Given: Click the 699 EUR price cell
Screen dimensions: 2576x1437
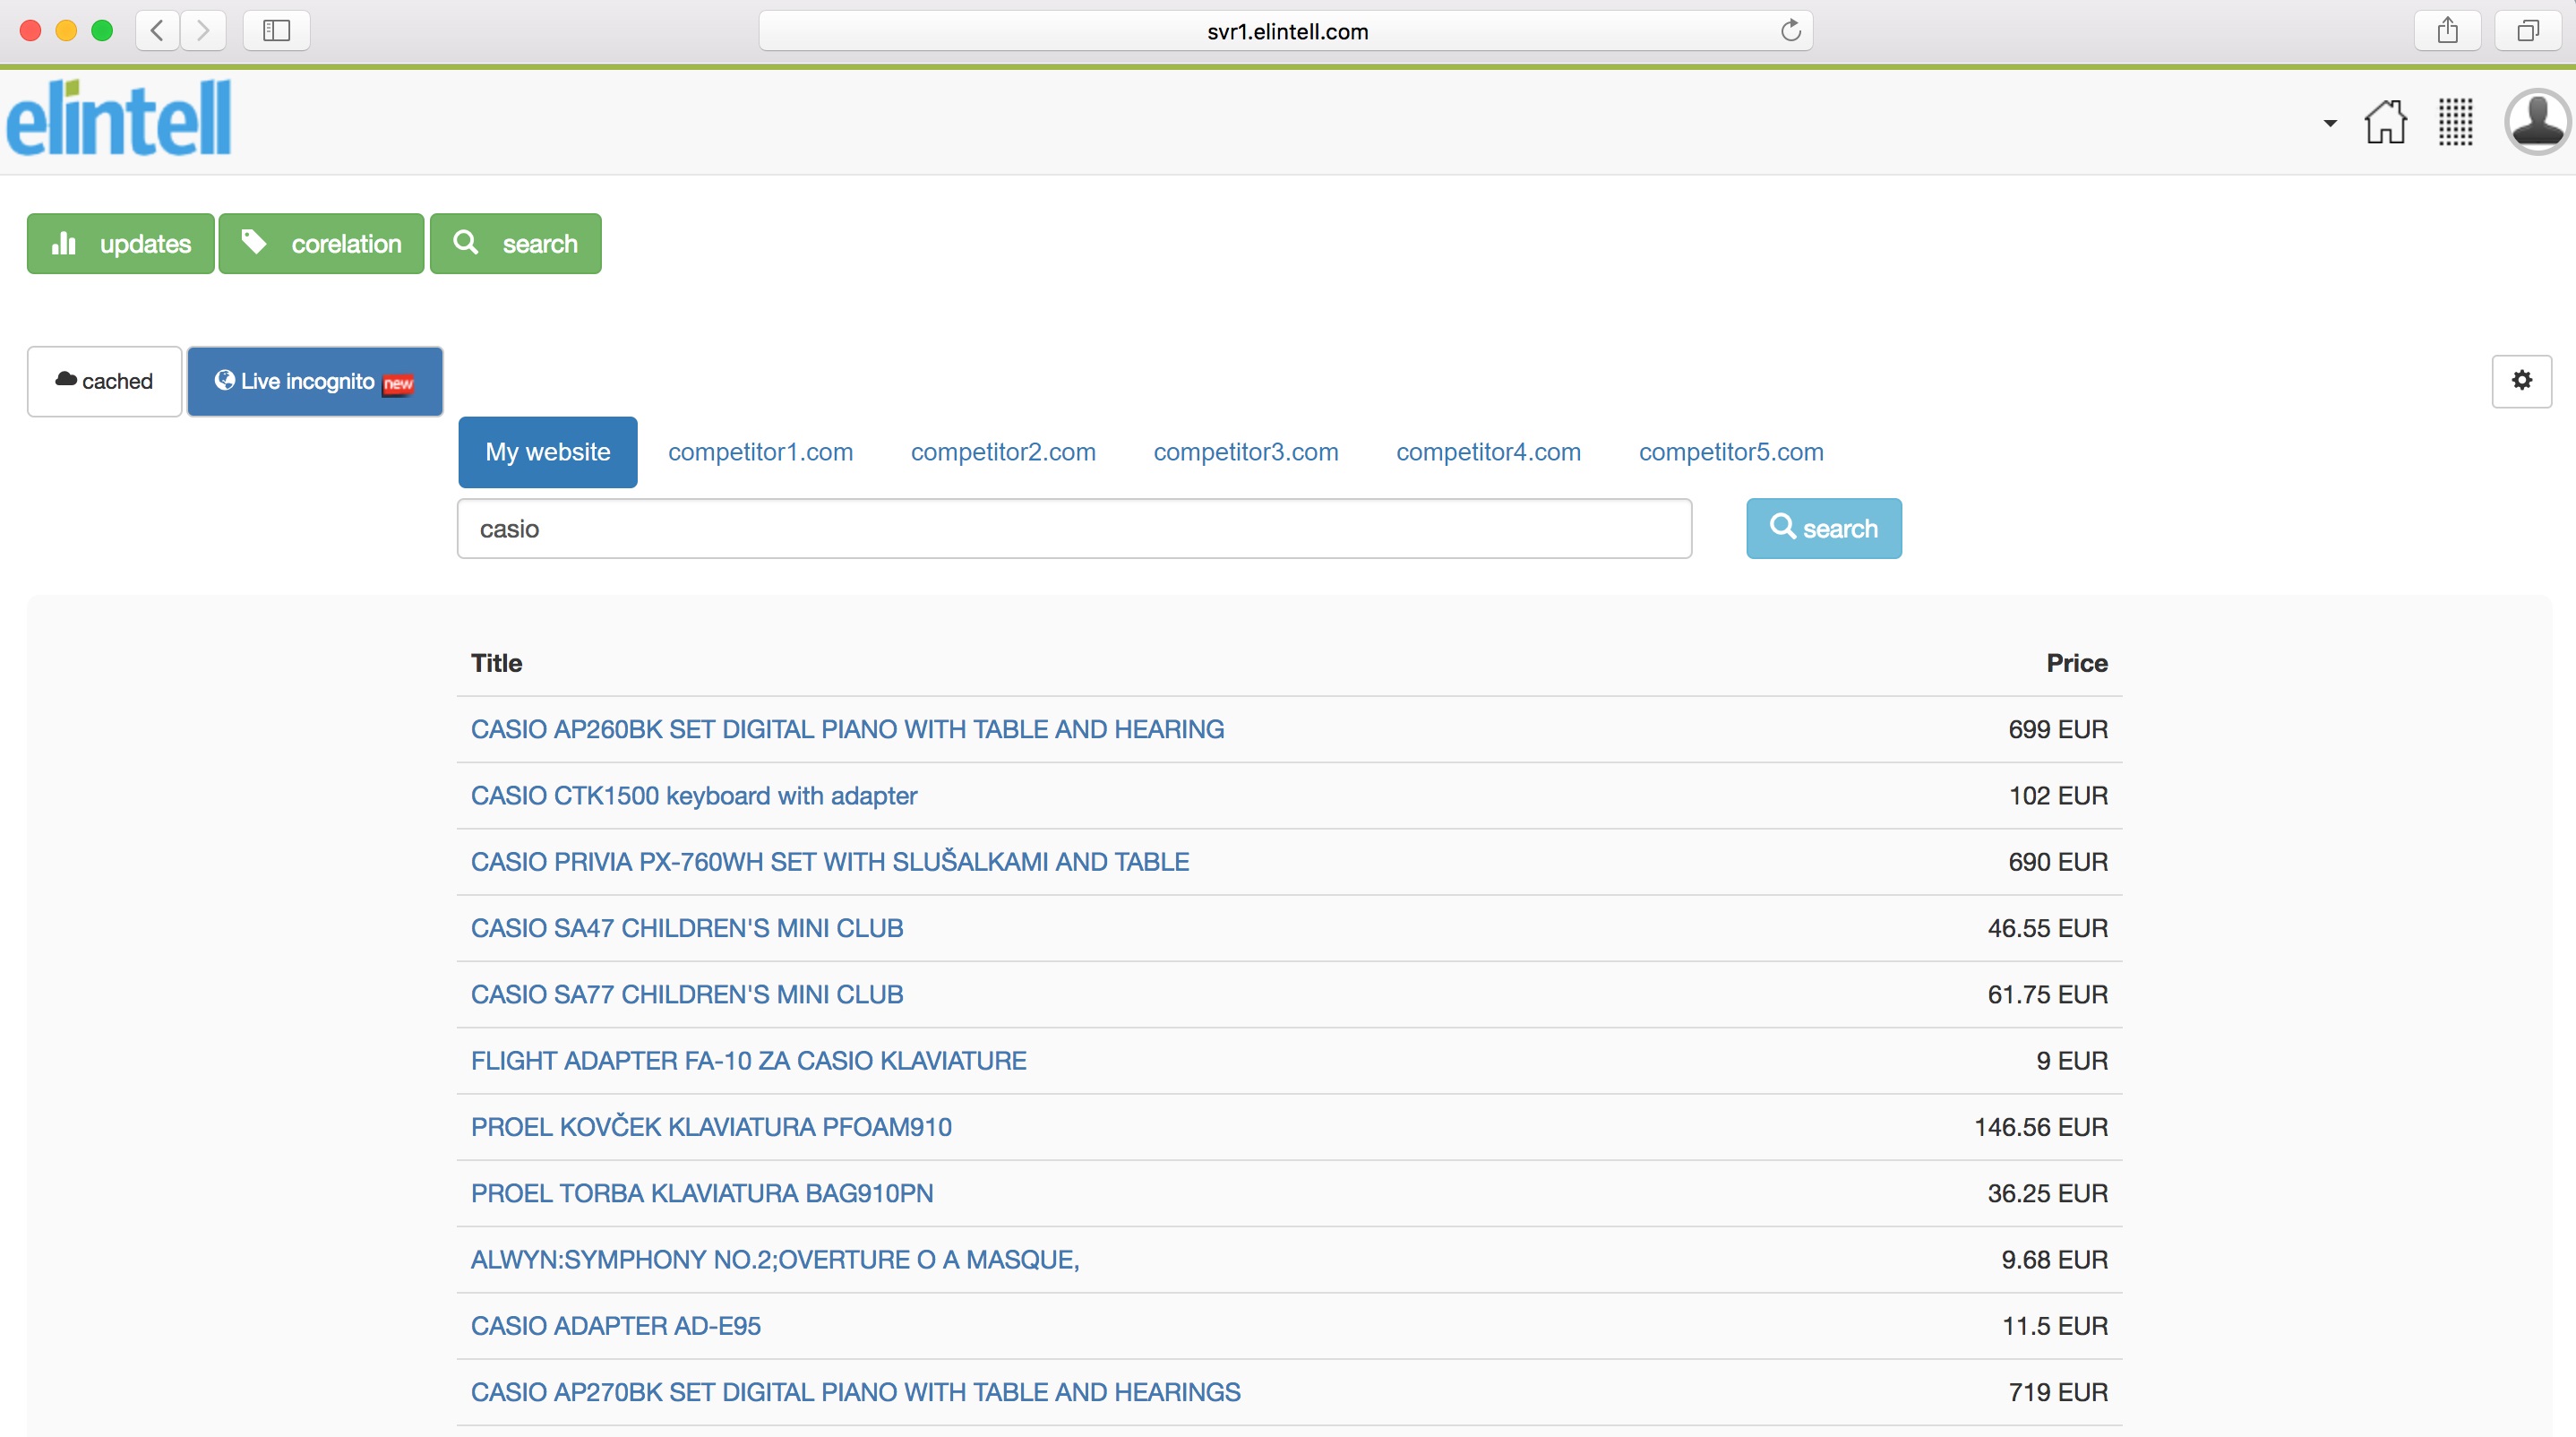Looking at the screenshot, I should pos(2057,729).
